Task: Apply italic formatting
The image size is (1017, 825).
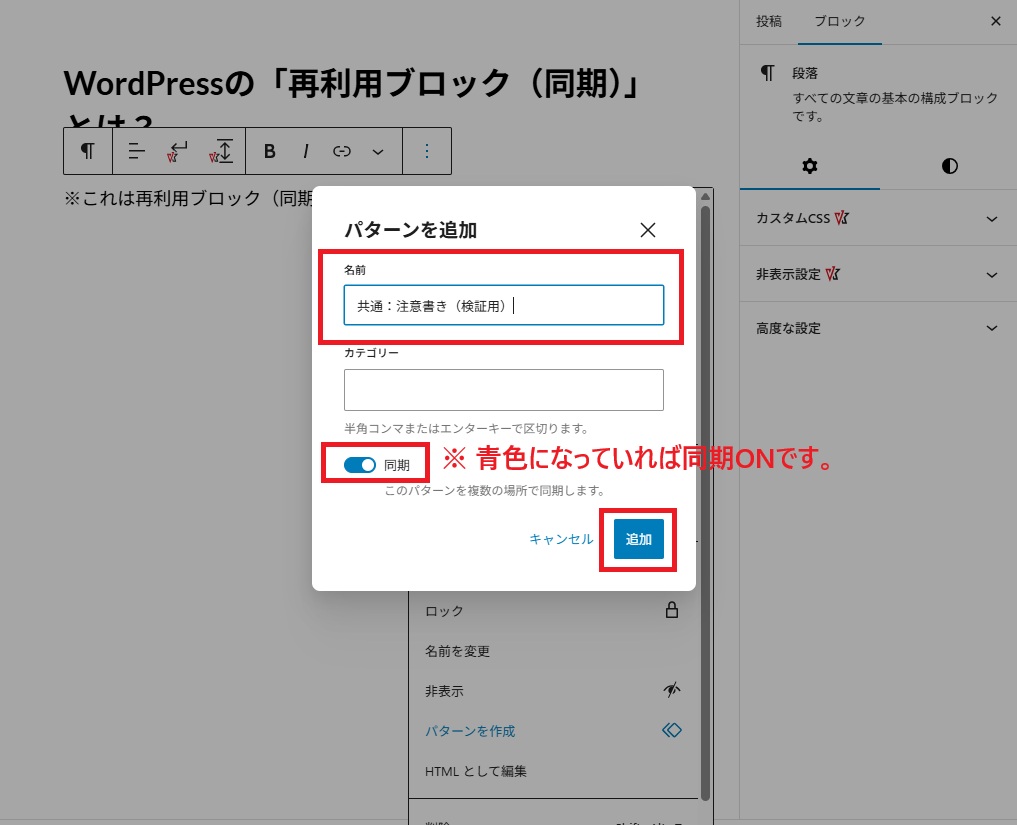Action: pos(305,151)
